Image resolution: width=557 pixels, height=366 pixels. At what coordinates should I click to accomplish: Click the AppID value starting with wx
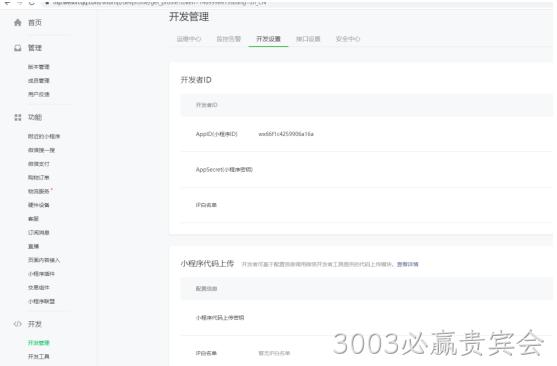coord(286,134)
